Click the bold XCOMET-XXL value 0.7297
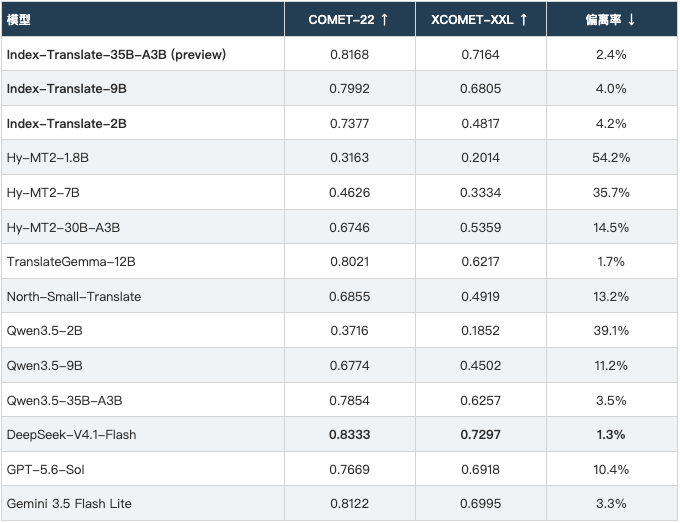The image size is (680, 523). point(481,435)
